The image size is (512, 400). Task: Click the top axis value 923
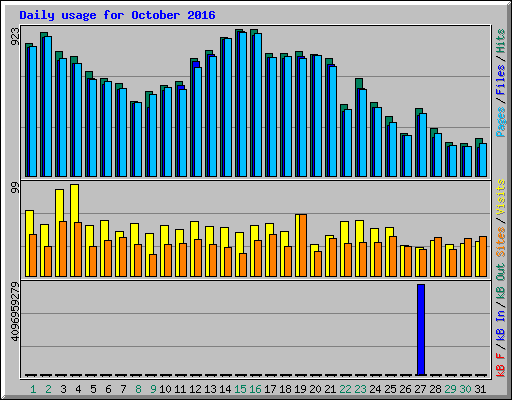coord(15,36)
